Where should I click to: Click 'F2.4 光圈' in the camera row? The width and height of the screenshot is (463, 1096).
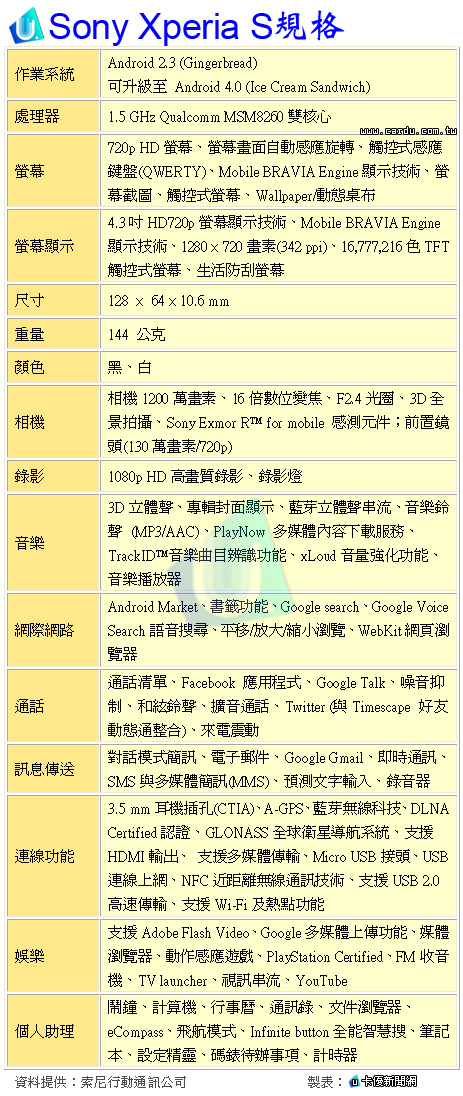pos(364,399)
